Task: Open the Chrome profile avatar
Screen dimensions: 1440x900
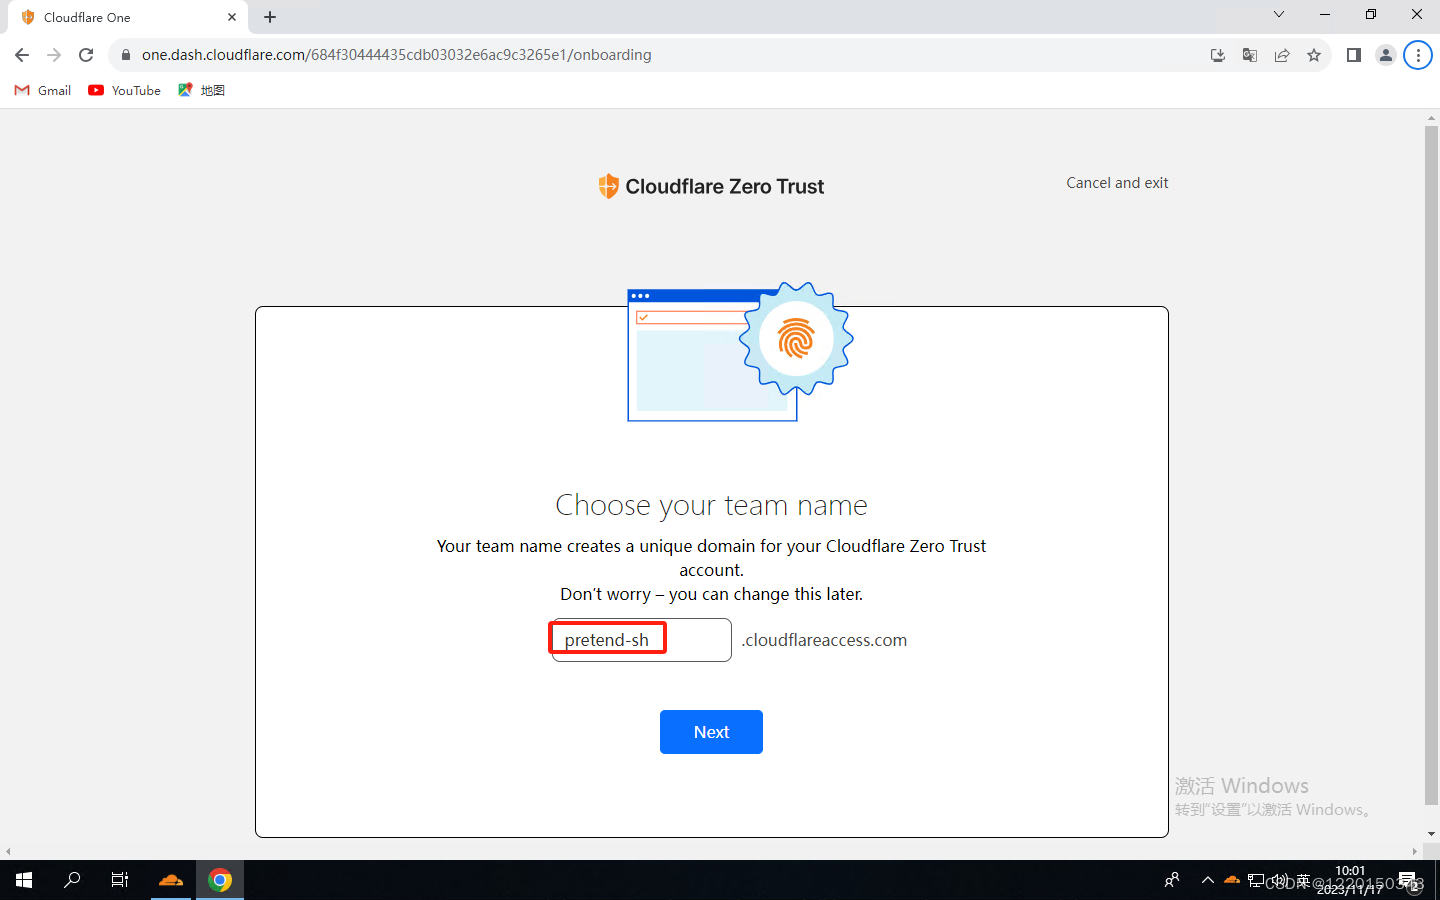Action: 1386,55
